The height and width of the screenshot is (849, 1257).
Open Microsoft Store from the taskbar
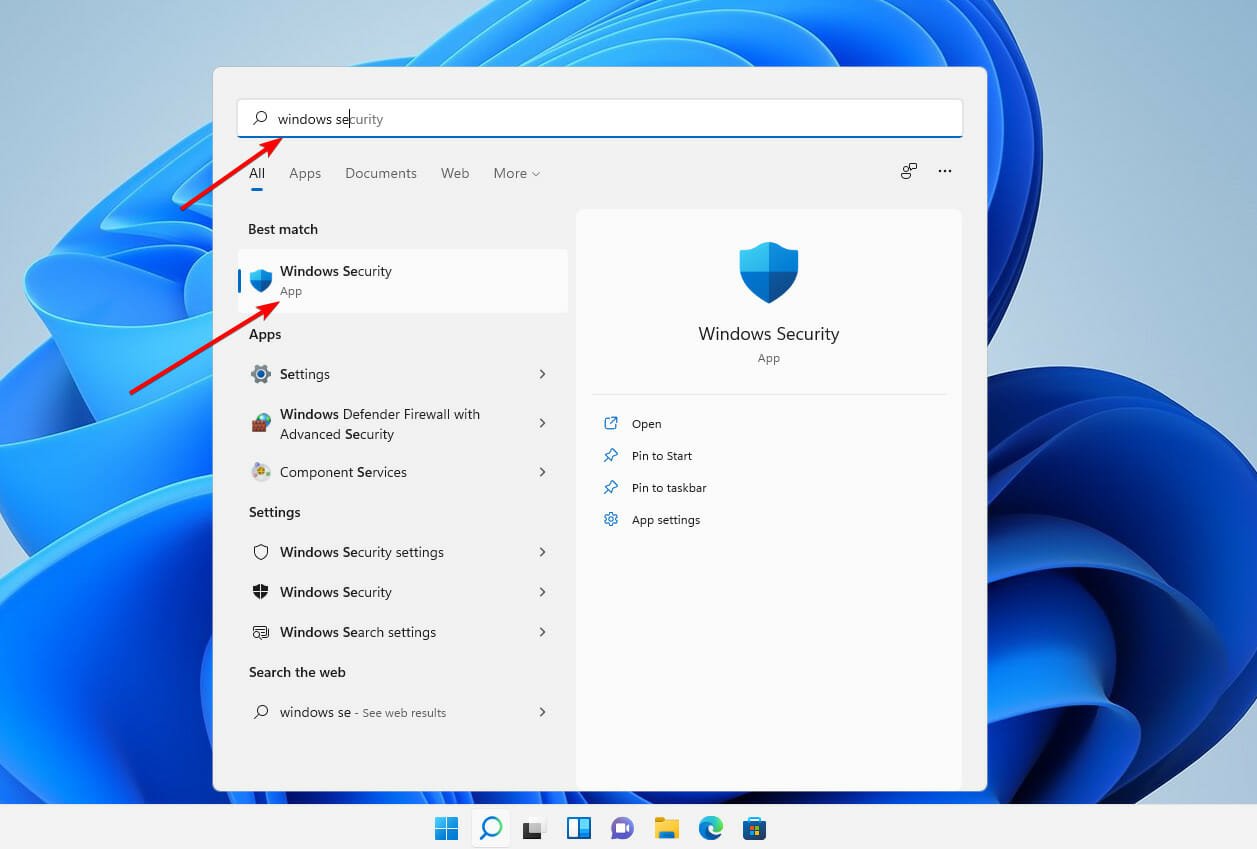click(x=753, y=828)
